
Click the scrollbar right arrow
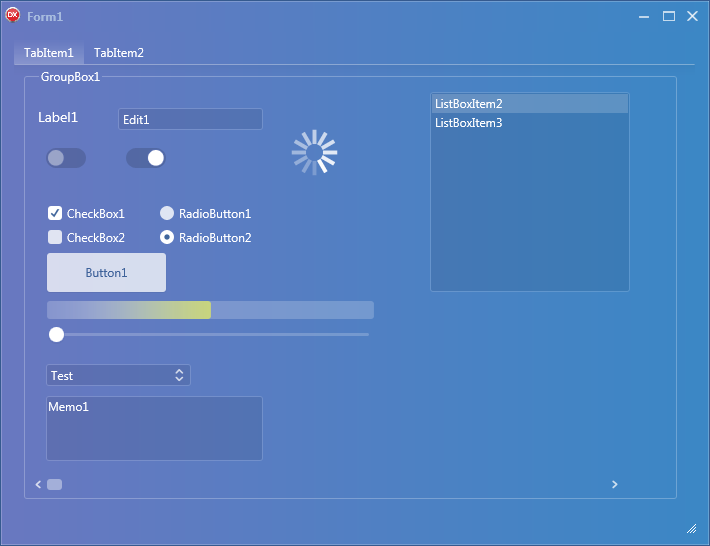pos(614,484)
